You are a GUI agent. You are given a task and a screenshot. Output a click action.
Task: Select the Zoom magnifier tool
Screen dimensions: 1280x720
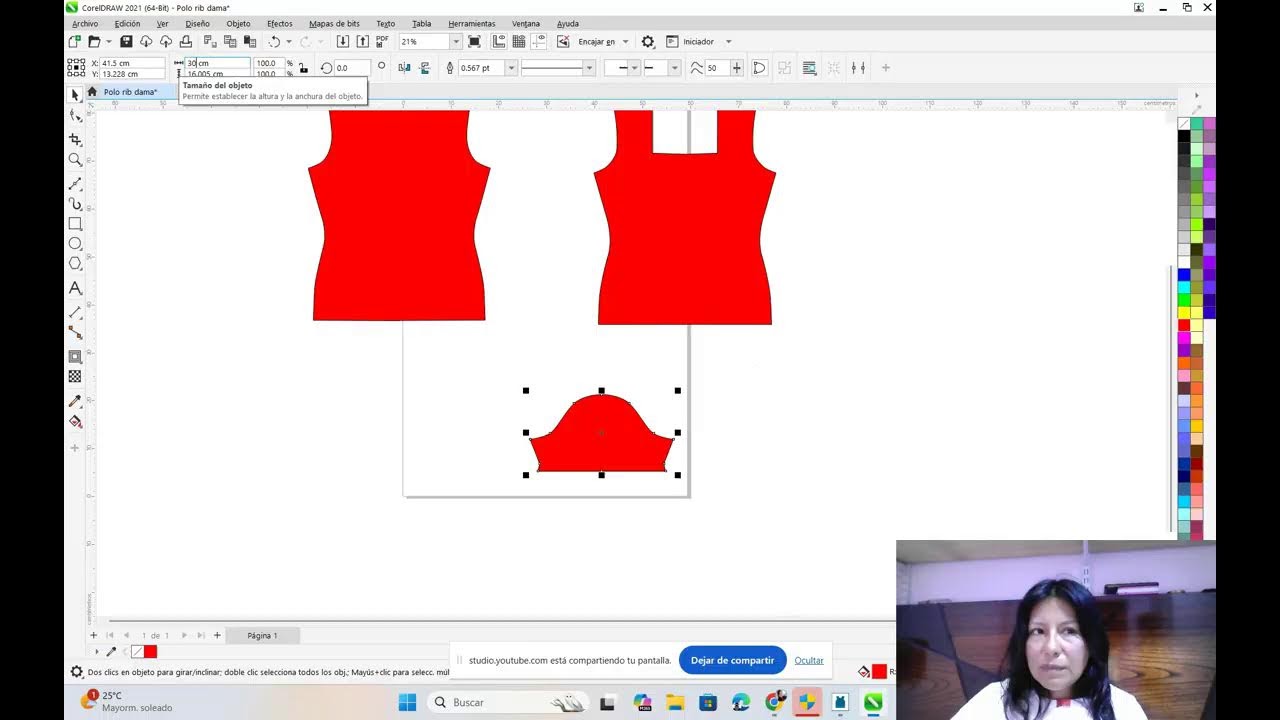(x=75, y=160)
